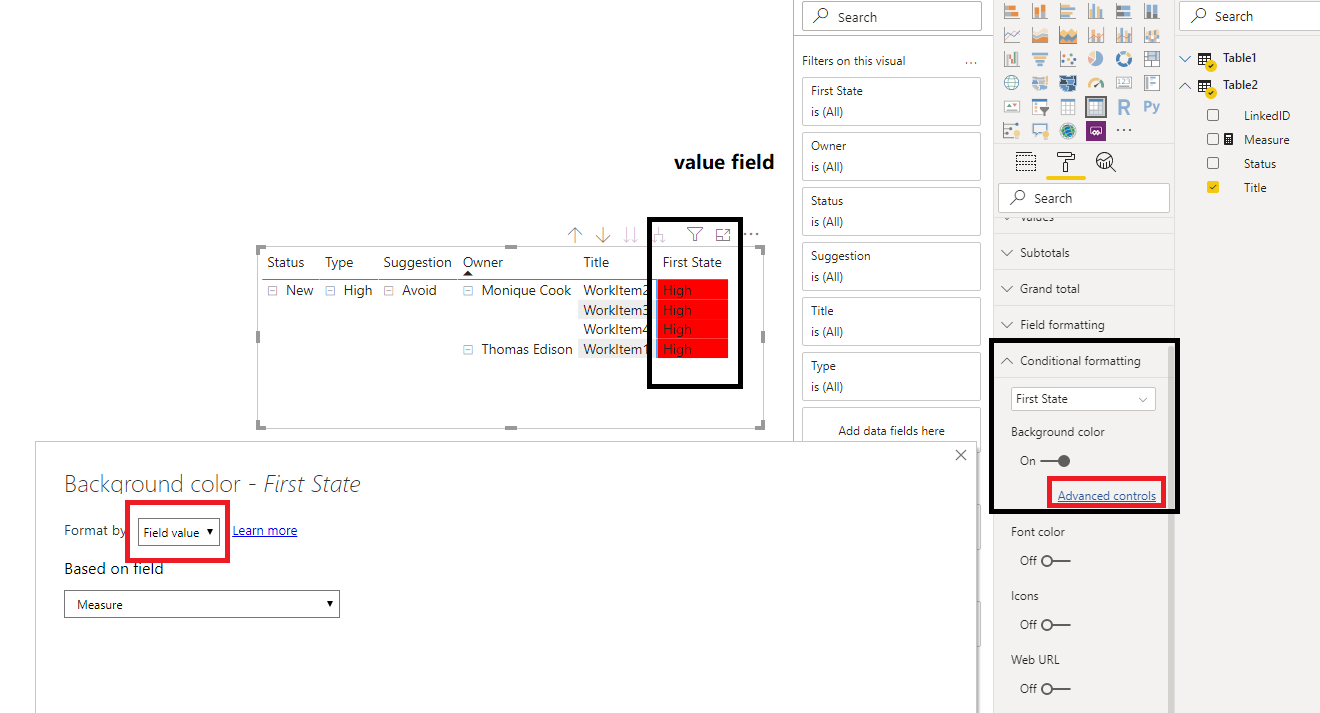Open more visuals ellipsis in Visualizations
This screenshot has width=1320, height=713.
pyautogui.click(x=1124, y=130)
